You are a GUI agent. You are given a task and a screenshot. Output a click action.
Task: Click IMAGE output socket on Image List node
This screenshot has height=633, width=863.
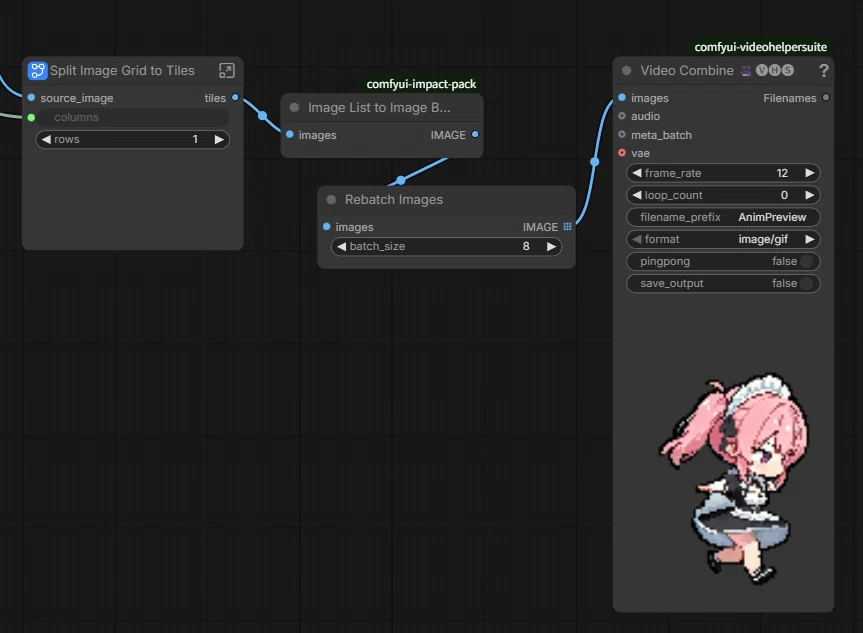click(x=475, y=134)
